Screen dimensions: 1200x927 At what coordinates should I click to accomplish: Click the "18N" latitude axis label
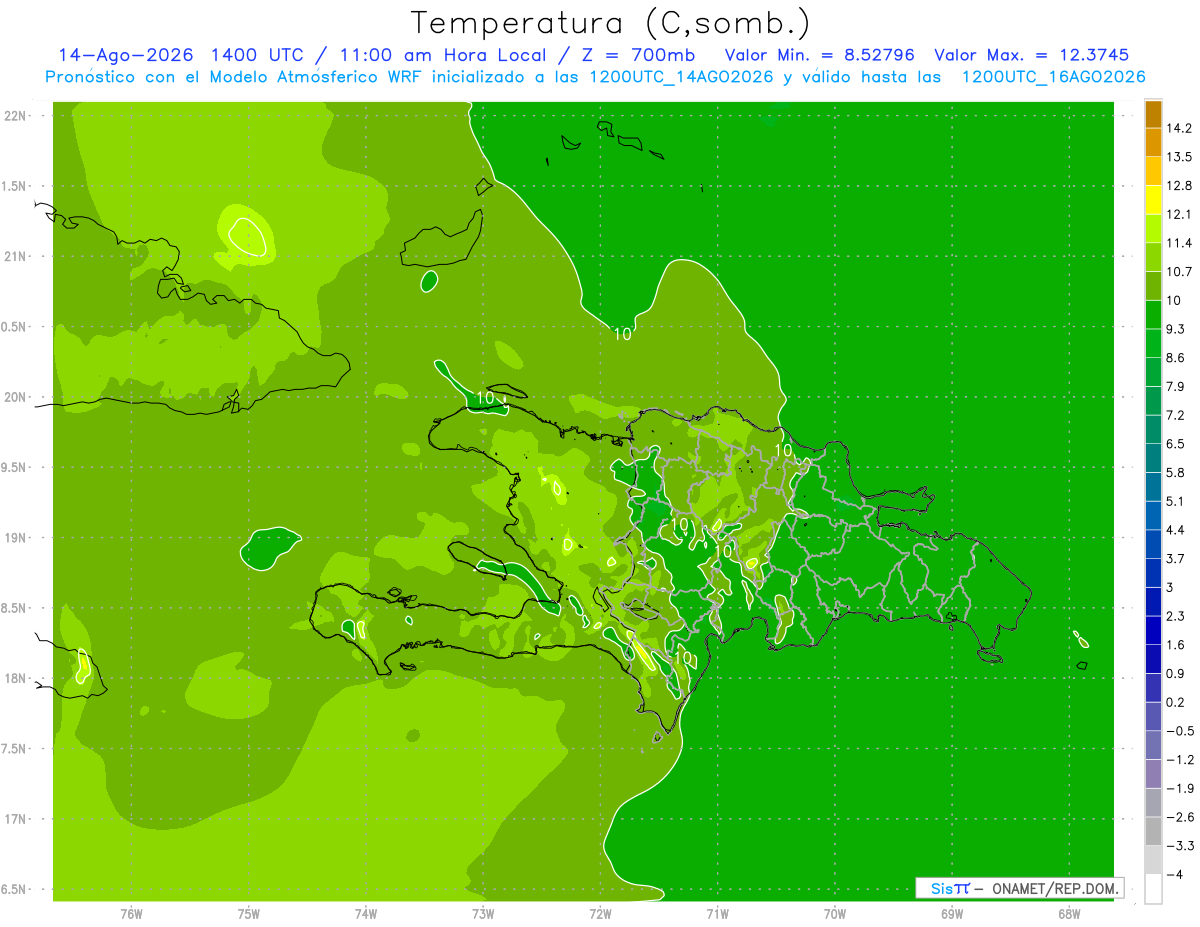[x=14, y=679]
